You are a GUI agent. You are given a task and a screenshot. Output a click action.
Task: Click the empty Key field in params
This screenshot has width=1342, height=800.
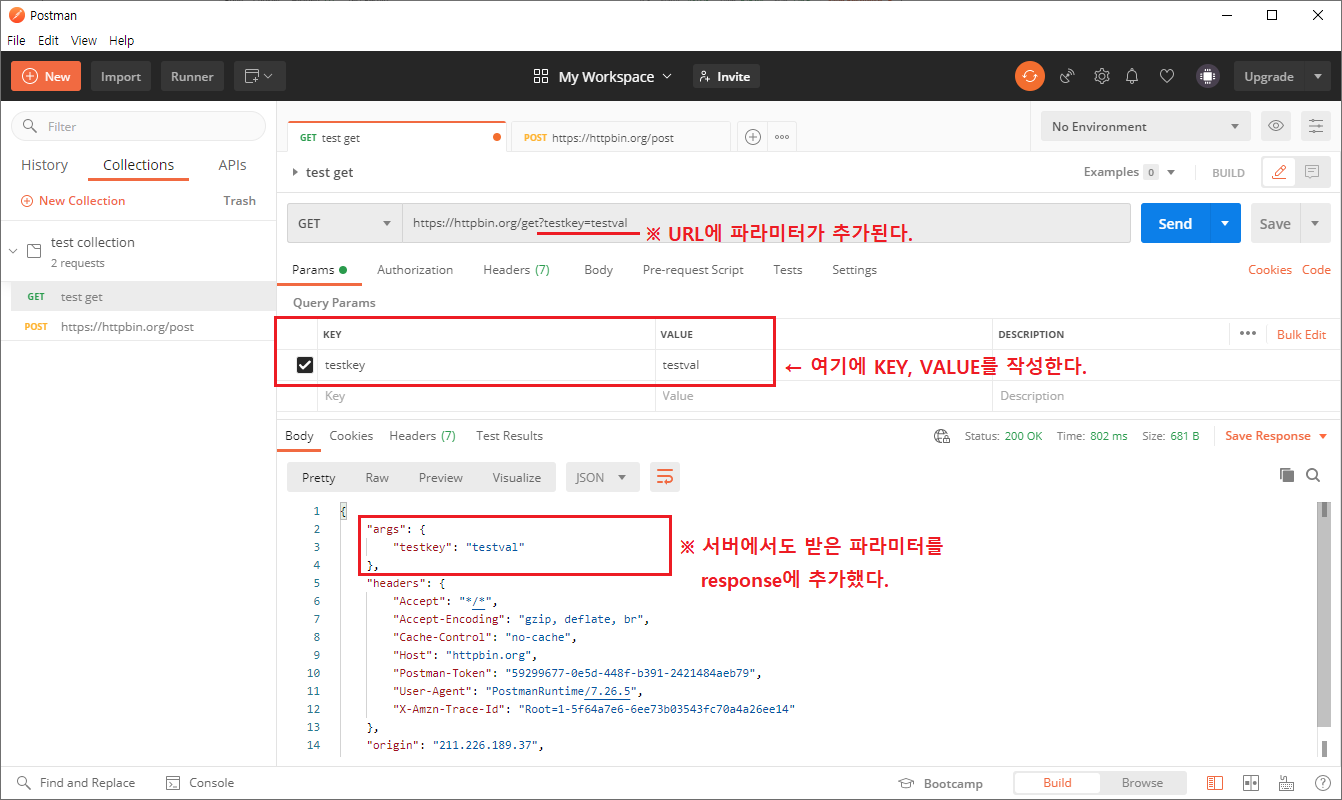[486, 396]
